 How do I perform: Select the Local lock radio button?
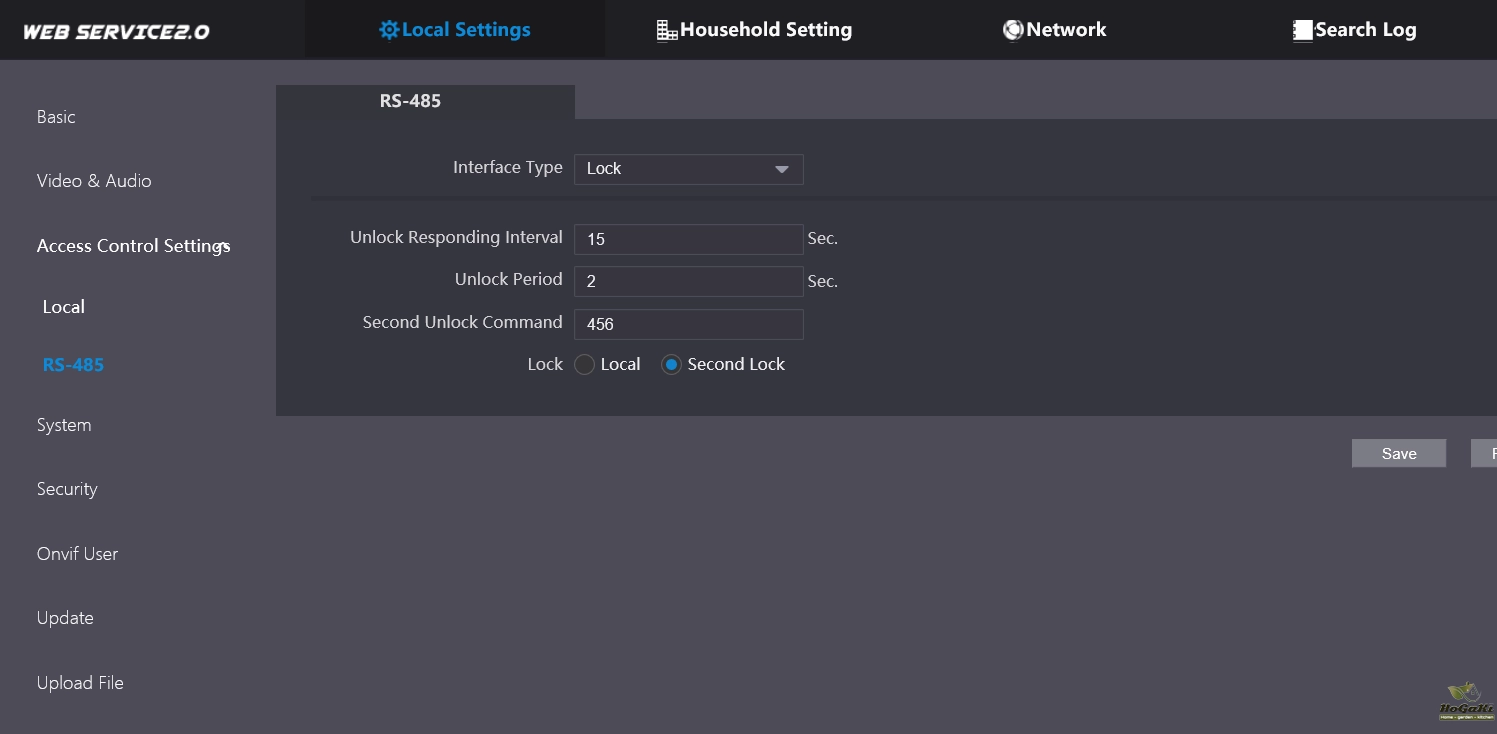tap(585, 365)
